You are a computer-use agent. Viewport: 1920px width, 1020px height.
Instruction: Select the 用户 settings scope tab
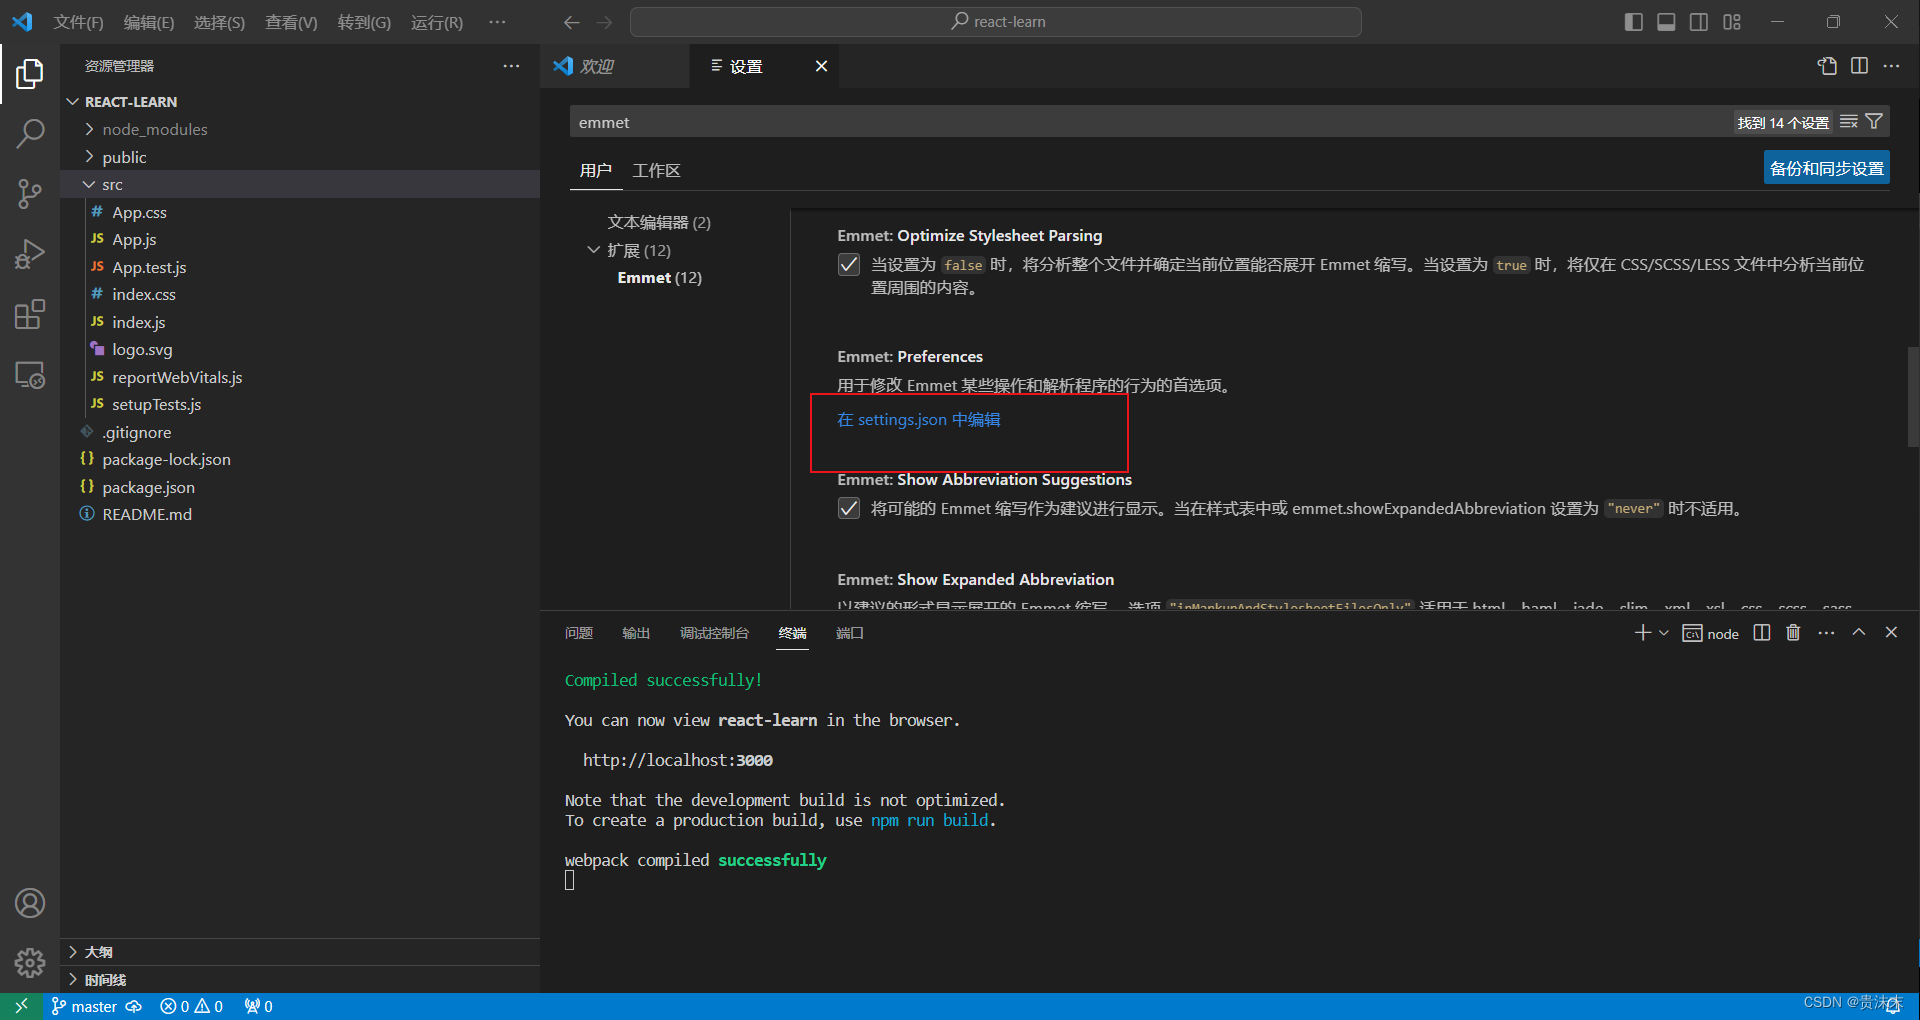[x=595, y=171]
